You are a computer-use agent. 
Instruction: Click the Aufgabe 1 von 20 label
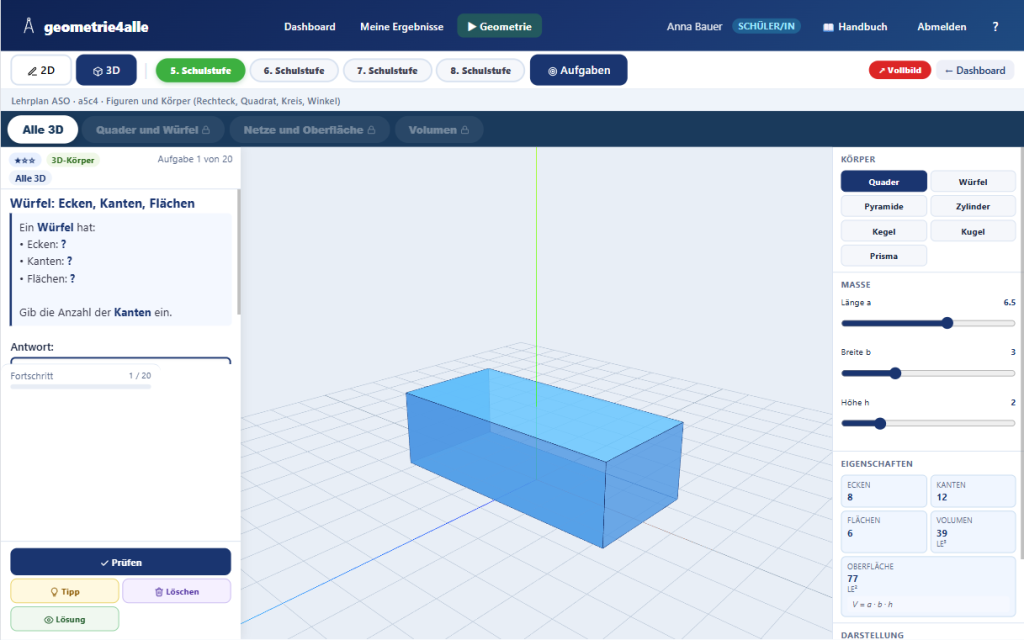pyautogui.click(x=195, y=159)
